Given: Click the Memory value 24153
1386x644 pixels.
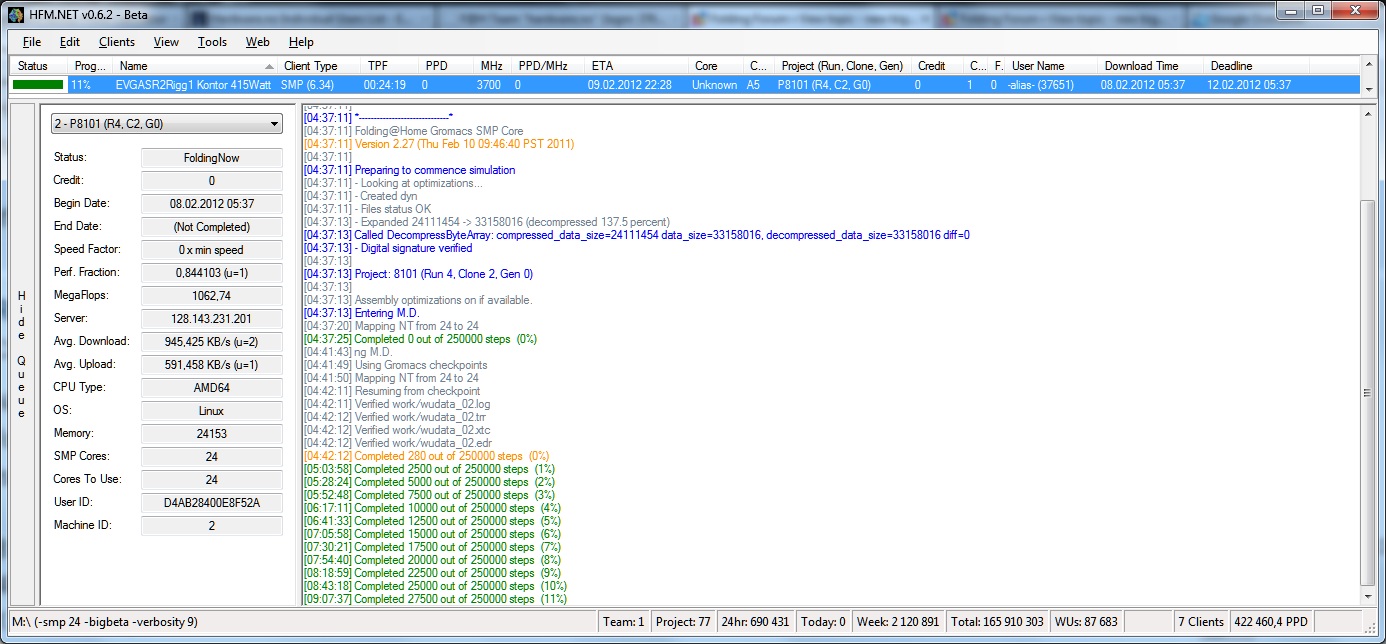Looking at the screenshot, I should (211, 434).
